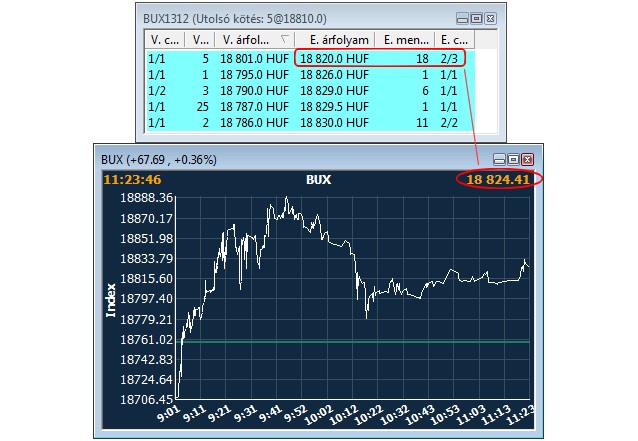Image resolution: width=638 pixels, height=441 pixels.
Task: Select bid price 18 801.0 HUF
Action: [254, 59]
